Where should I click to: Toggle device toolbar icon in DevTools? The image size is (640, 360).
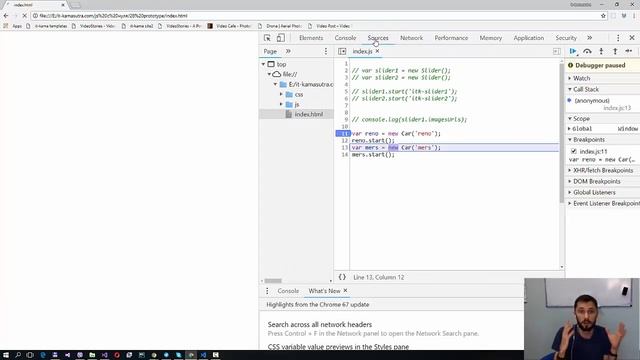(x=280, y=38)
